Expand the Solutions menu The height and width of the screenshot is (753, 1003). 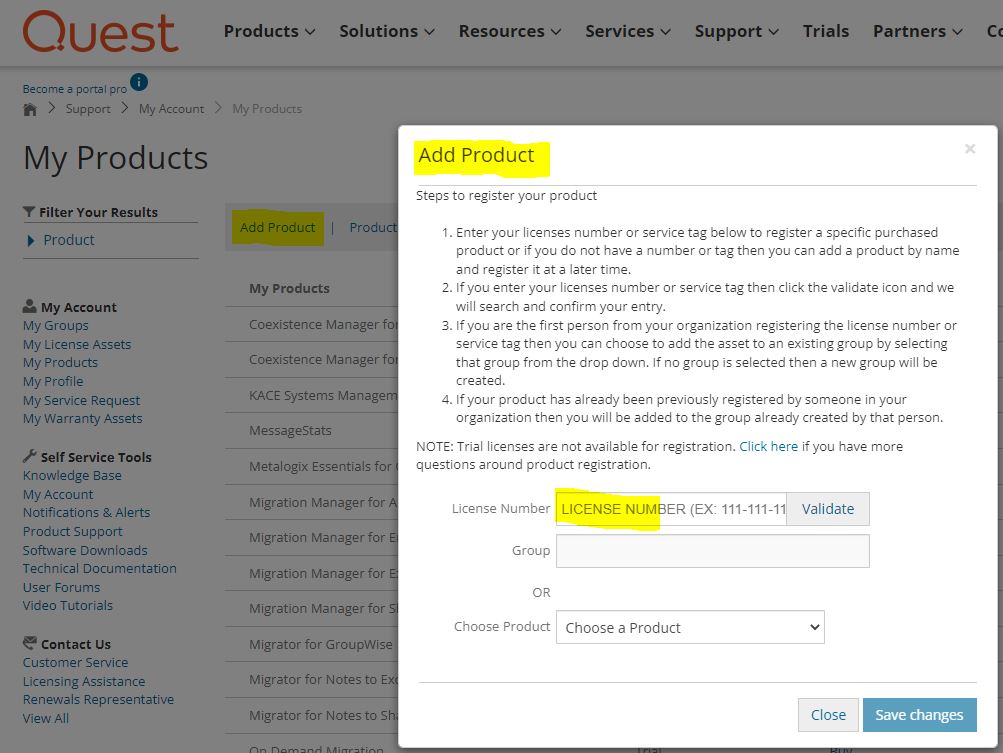click(x=386, y=32)
